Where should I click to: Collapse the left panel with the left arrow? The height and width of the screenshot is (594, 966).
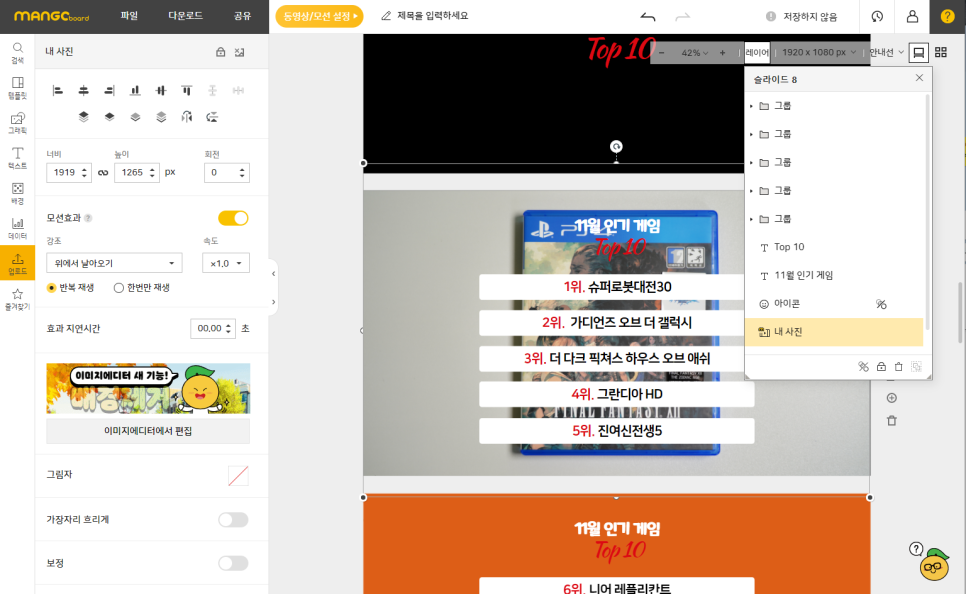(x=274, y=274)
